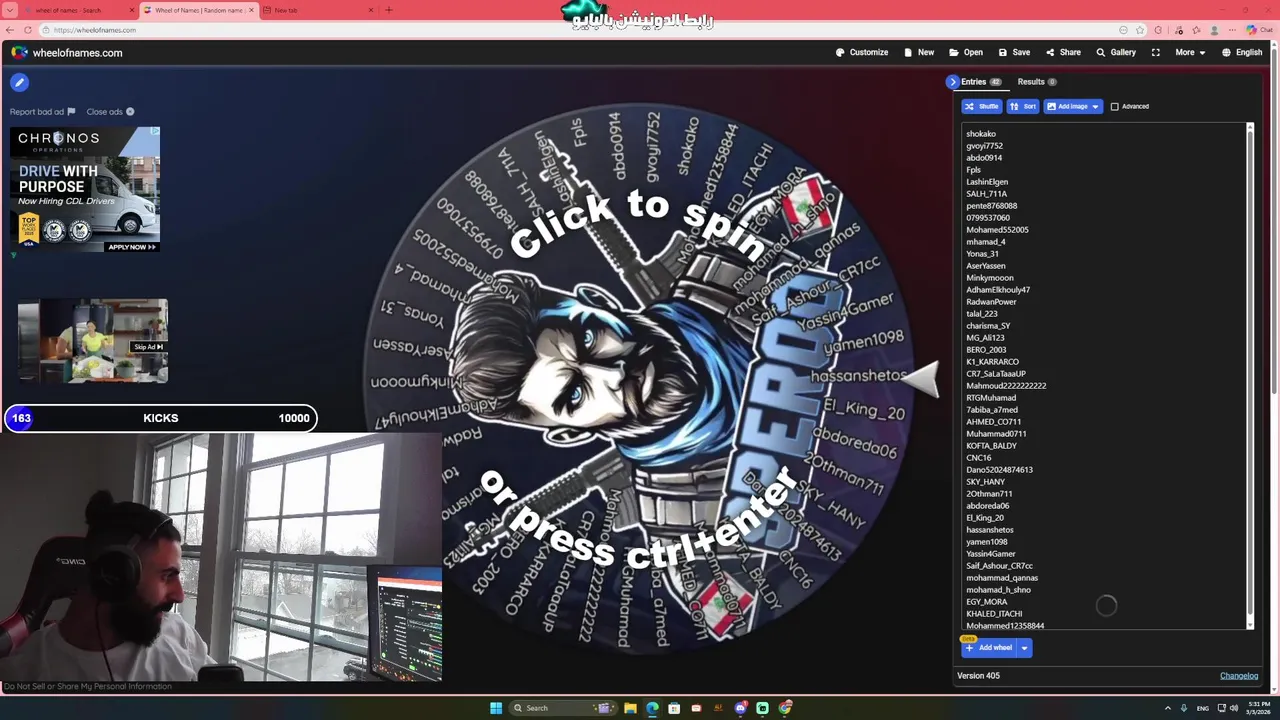1280x720 pixels.
Task: Switch to the Entries tab
Action: point(980,82)
